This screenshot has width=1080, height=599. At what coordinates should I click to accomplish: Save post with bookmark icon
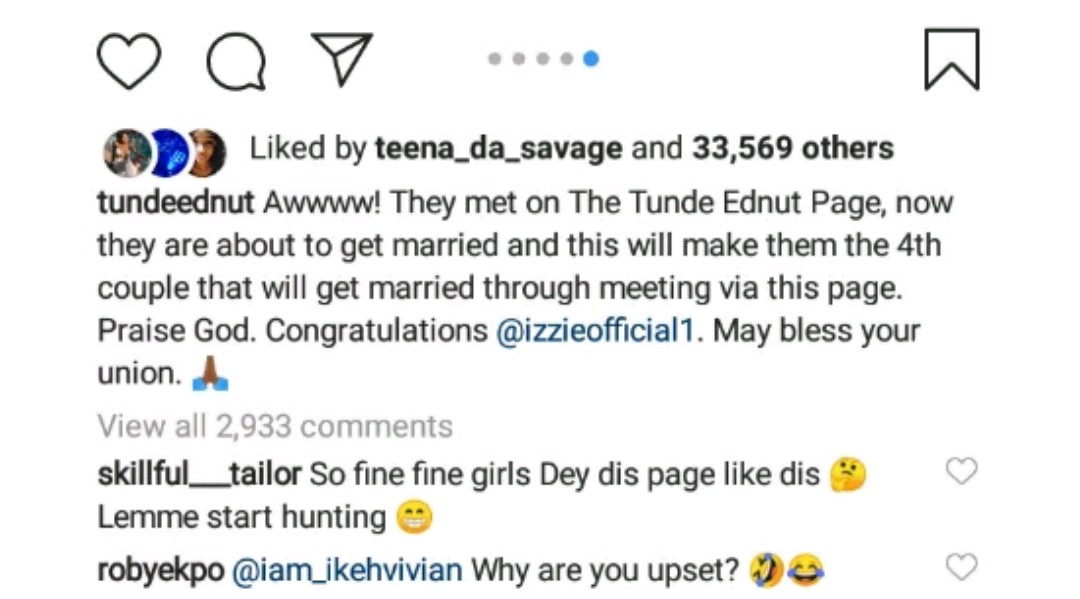951,60
